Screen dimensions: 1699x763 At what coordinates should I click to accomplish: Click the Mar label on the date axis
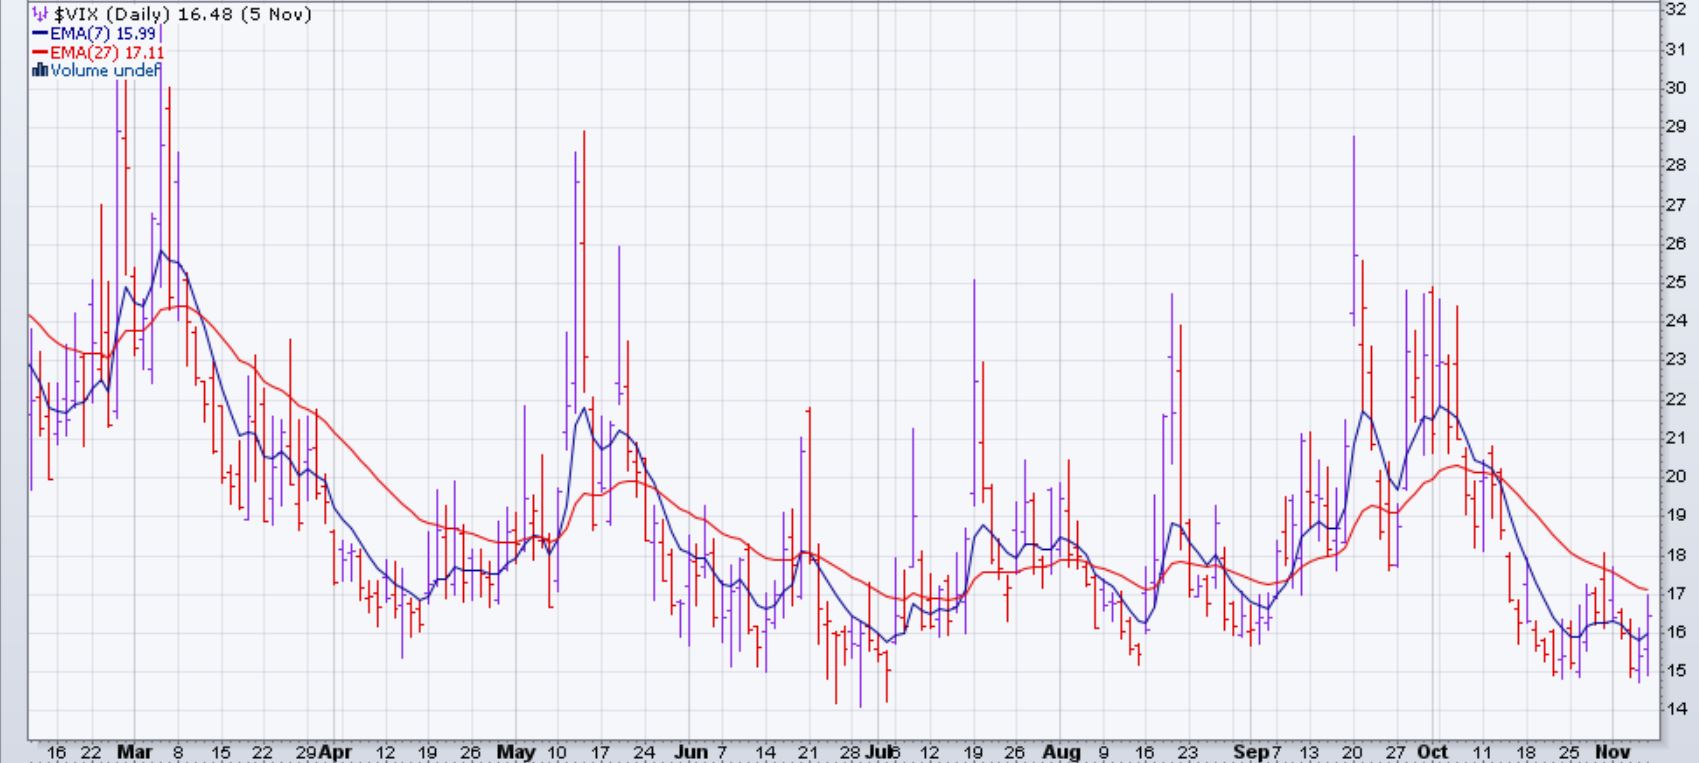(134, 752)
